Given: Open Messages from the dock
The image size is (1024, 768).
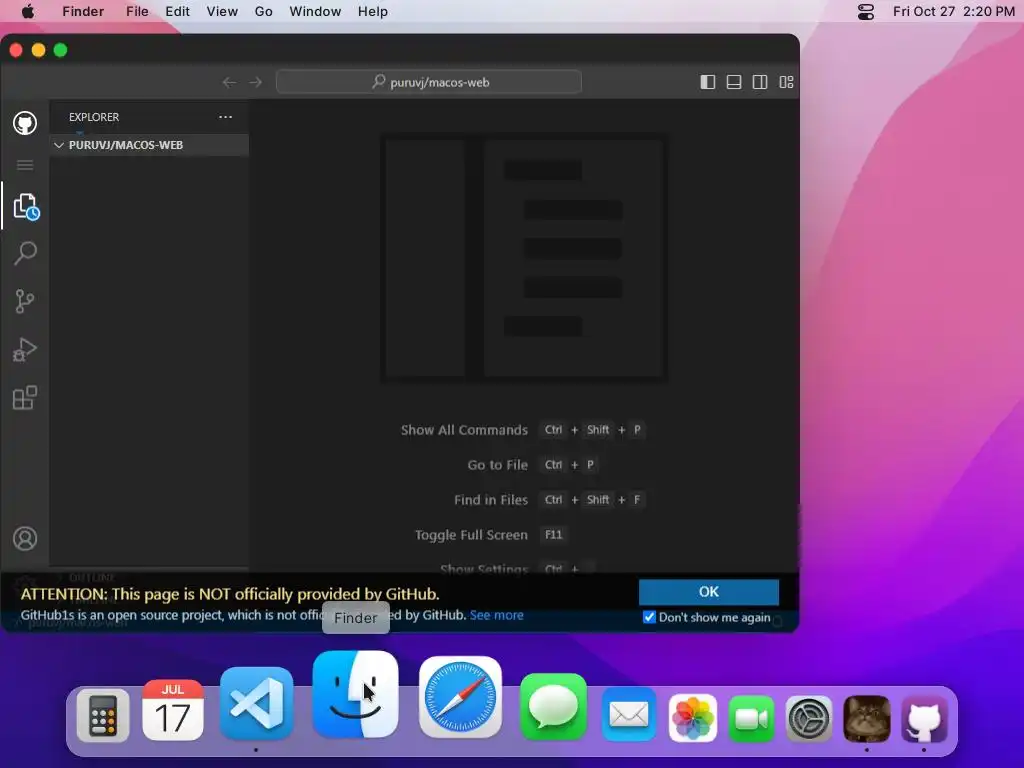Looking at the screenshot, I should pyautogui.click(x=554, y=707).
